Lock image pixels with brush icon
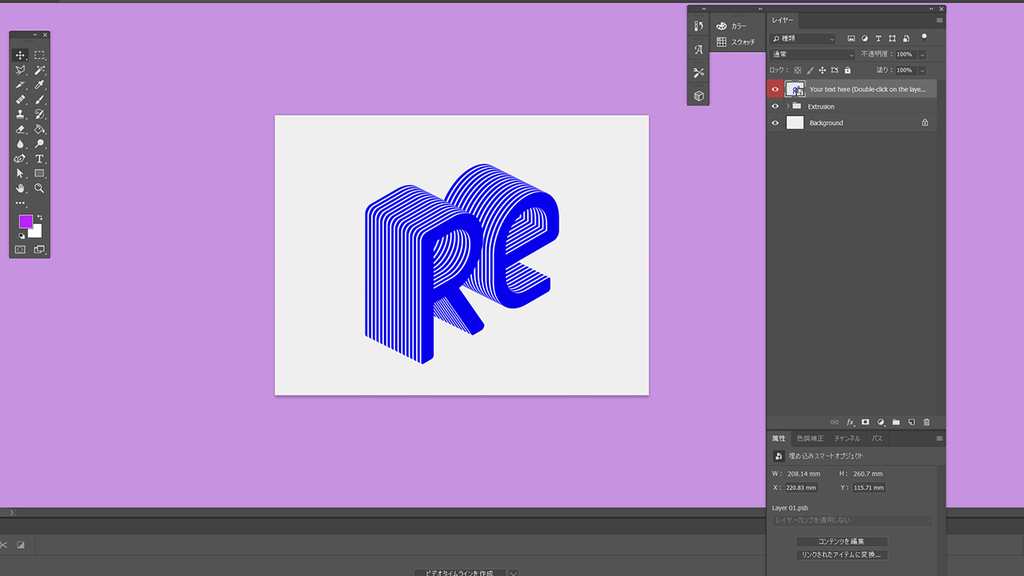Image resolution: width=1024 pixels, height=576 pixels. (810, 70)
